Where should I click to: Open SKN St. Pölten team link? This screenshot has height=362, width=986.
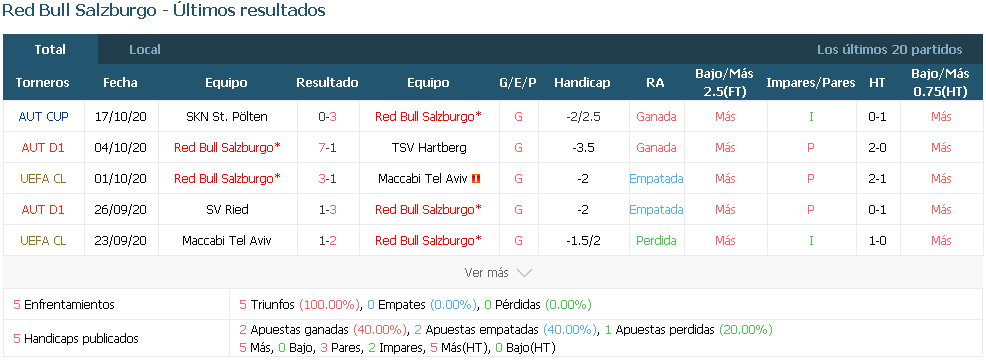227,116
